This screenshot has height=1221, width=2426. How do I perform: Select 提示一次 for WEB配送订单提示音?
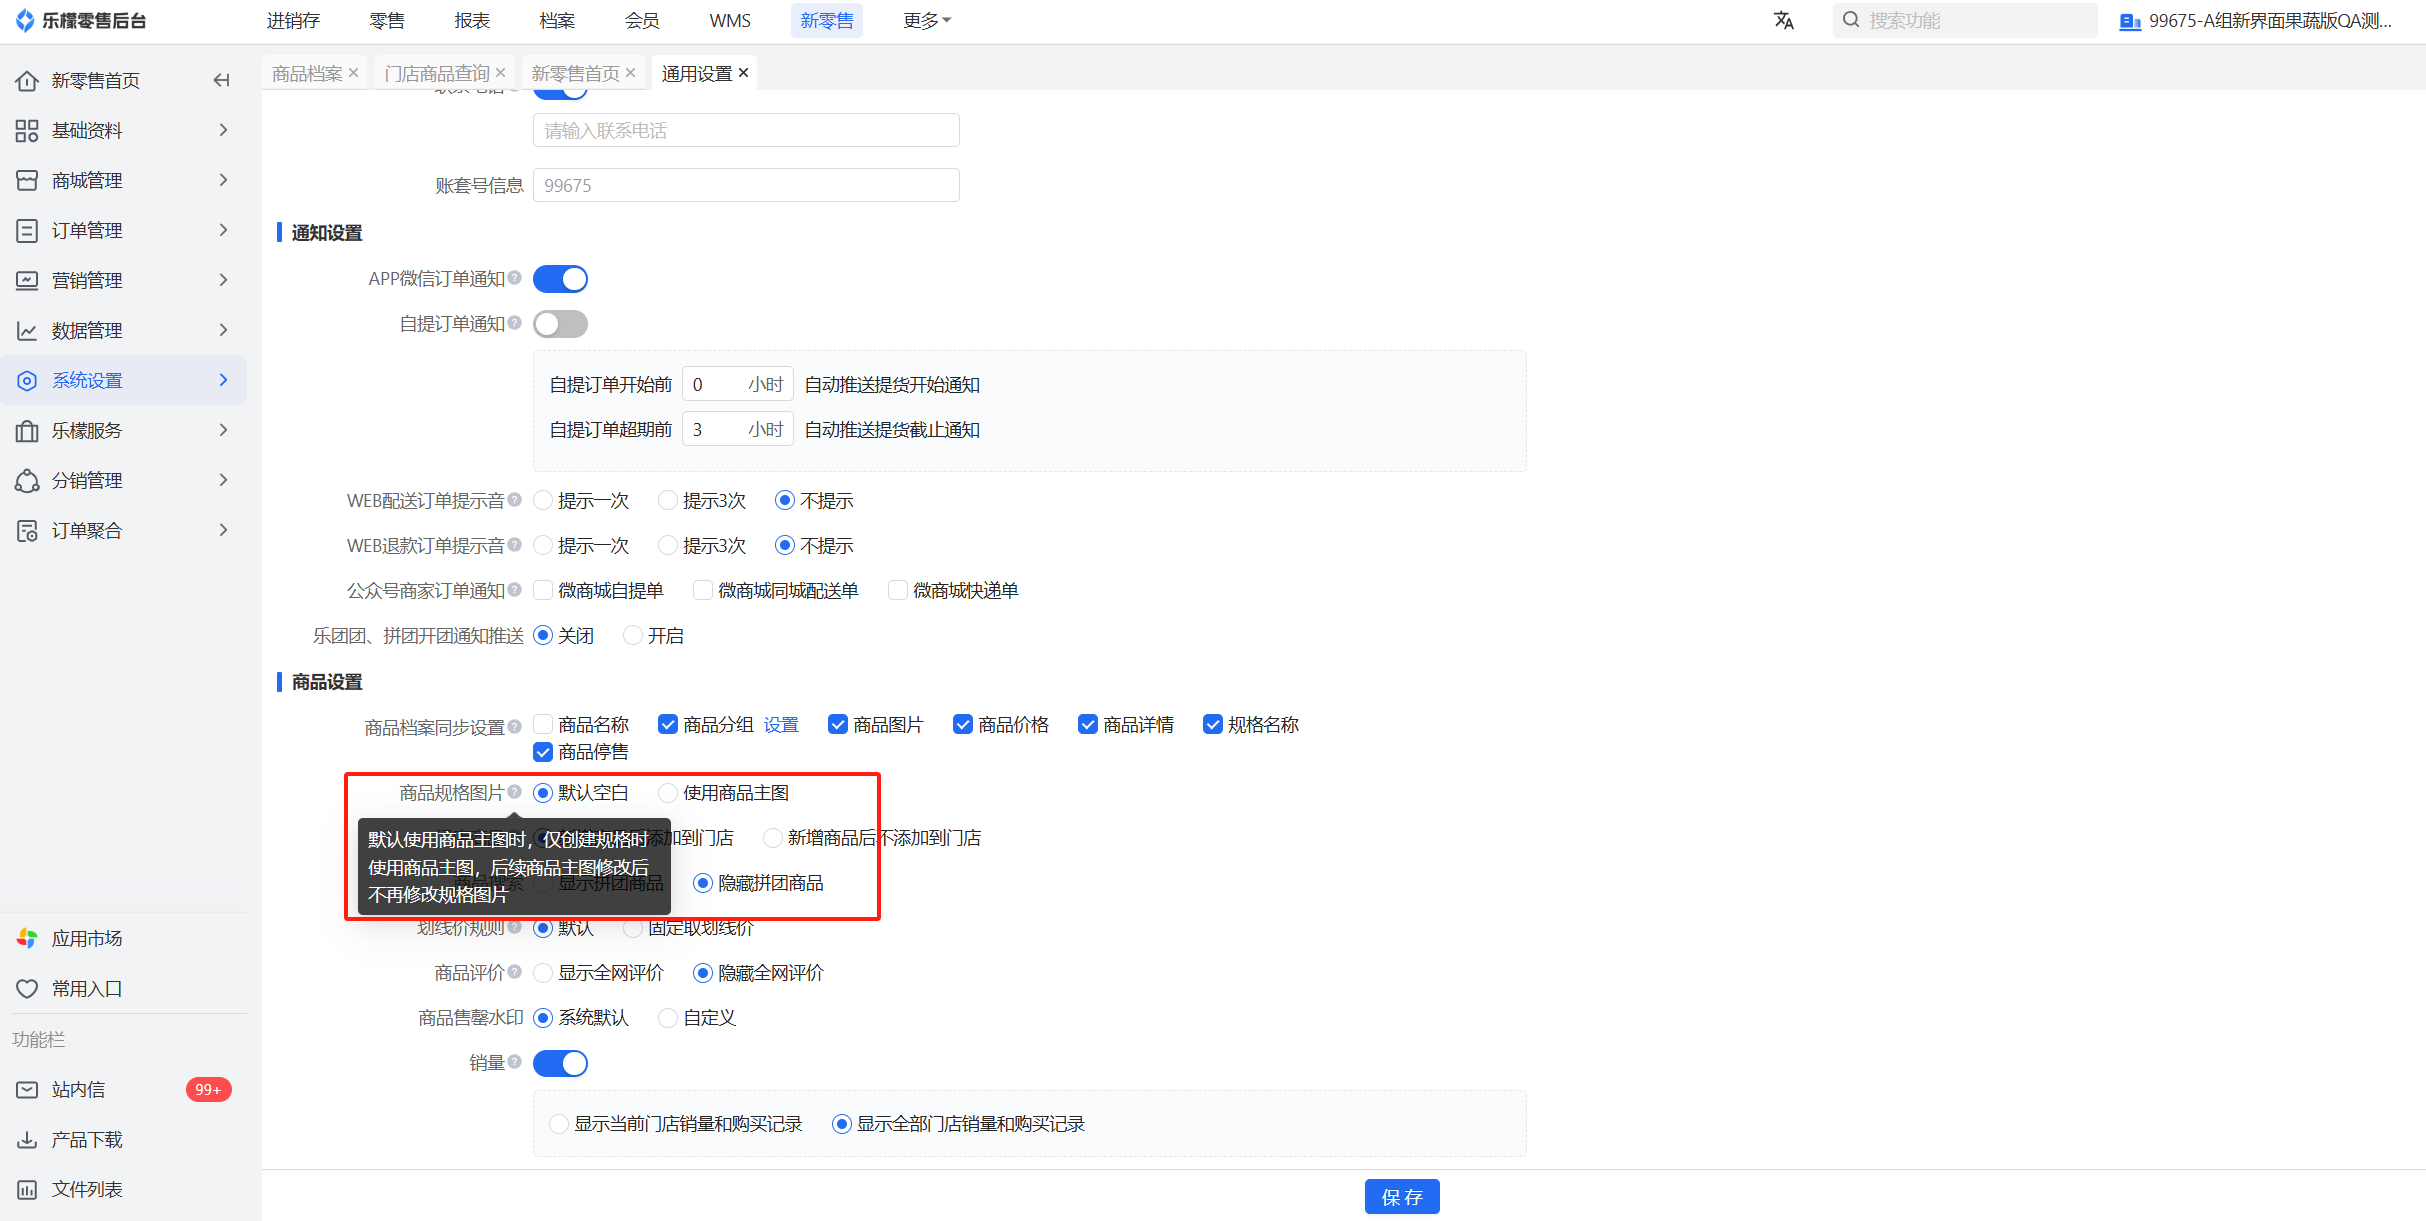[543, 500]
